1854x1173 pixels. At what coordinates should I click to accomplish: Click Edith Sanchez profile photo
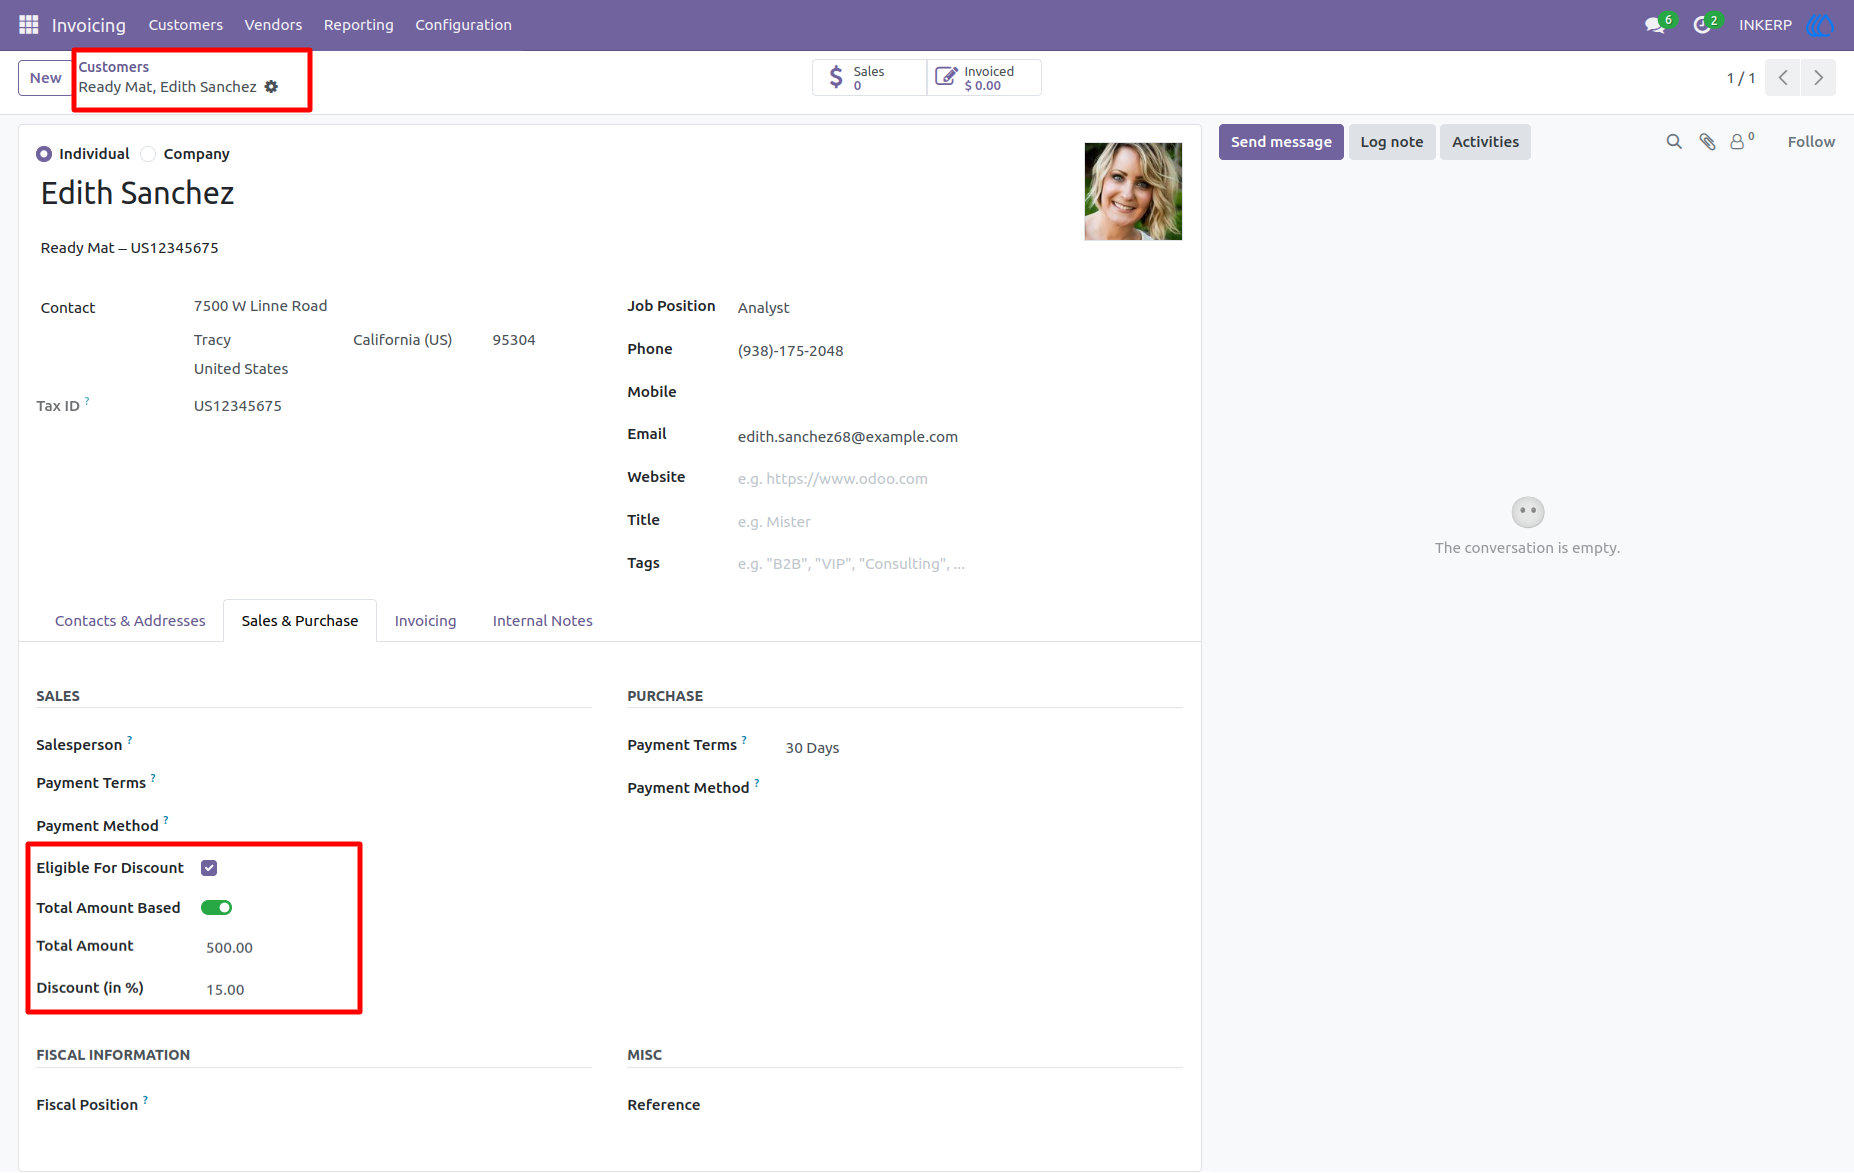click(1133, 191)
